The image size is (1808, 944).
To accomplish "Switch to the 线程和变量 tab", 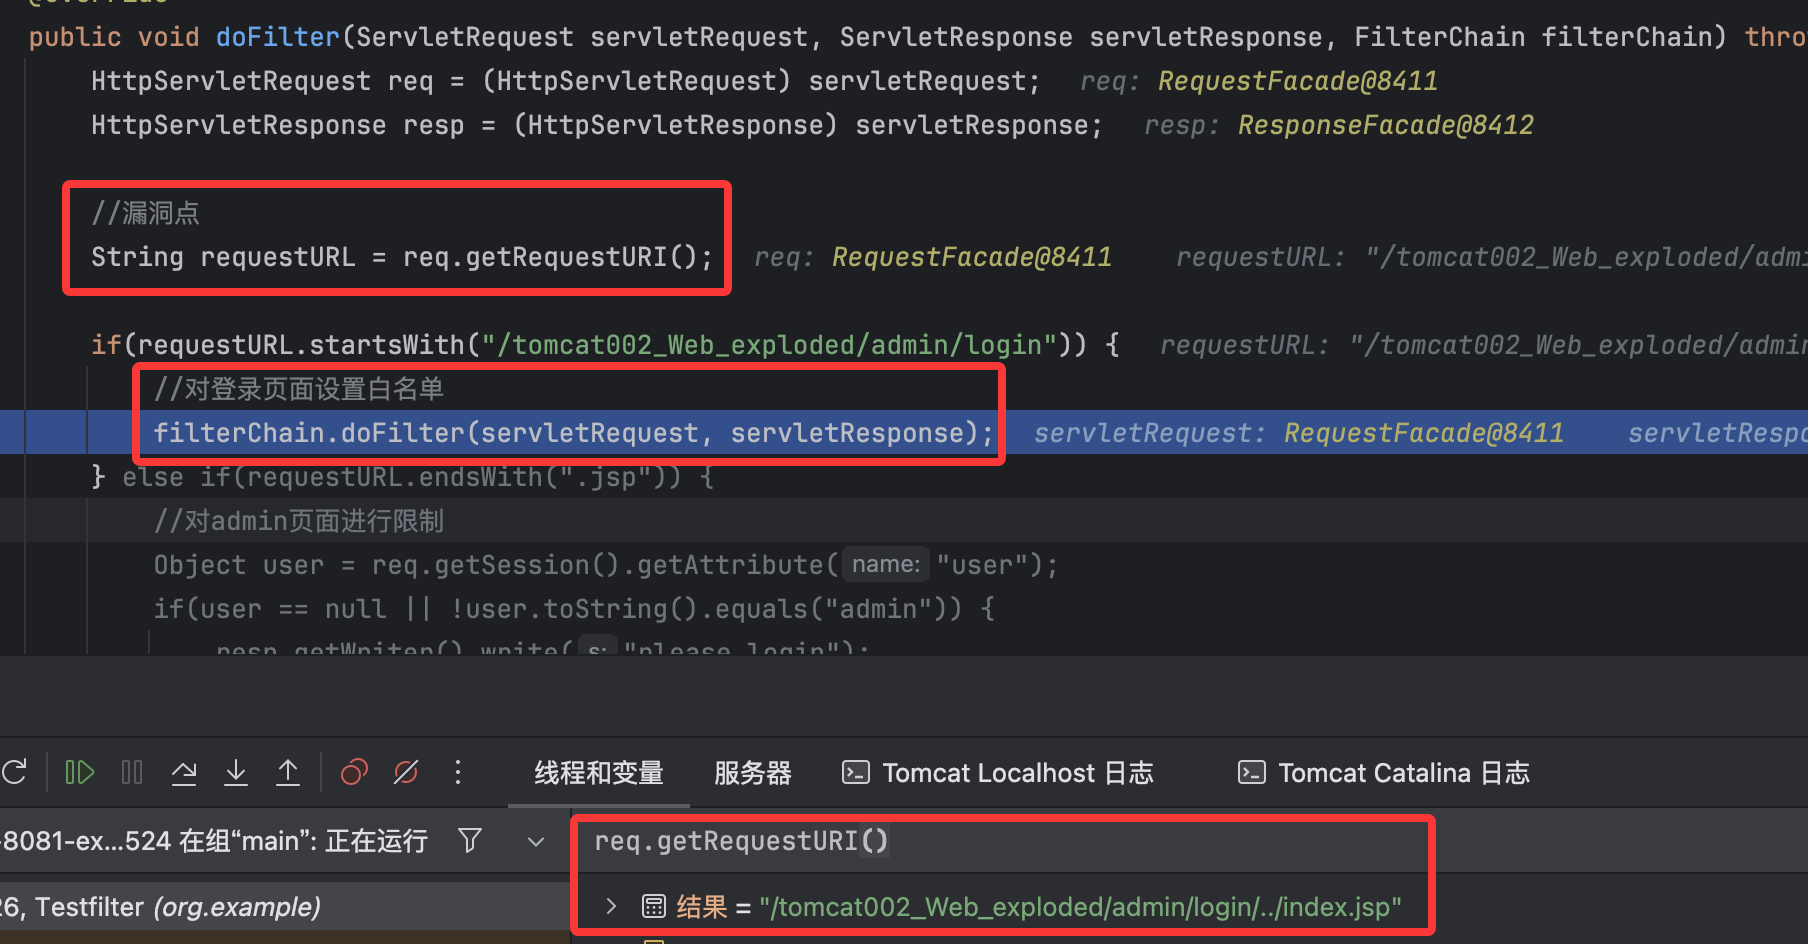I will 598,773.
